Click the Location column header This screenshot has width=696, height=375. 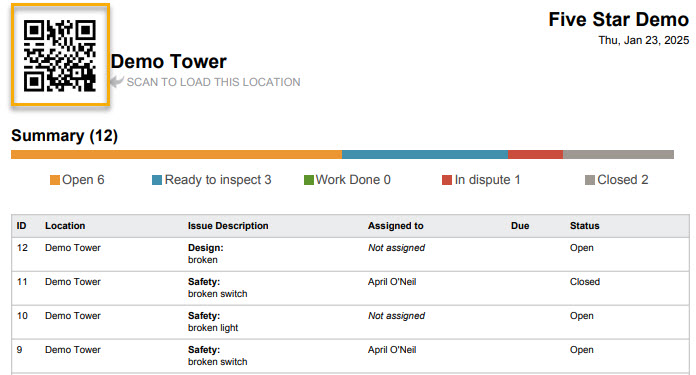click(65, 225)
